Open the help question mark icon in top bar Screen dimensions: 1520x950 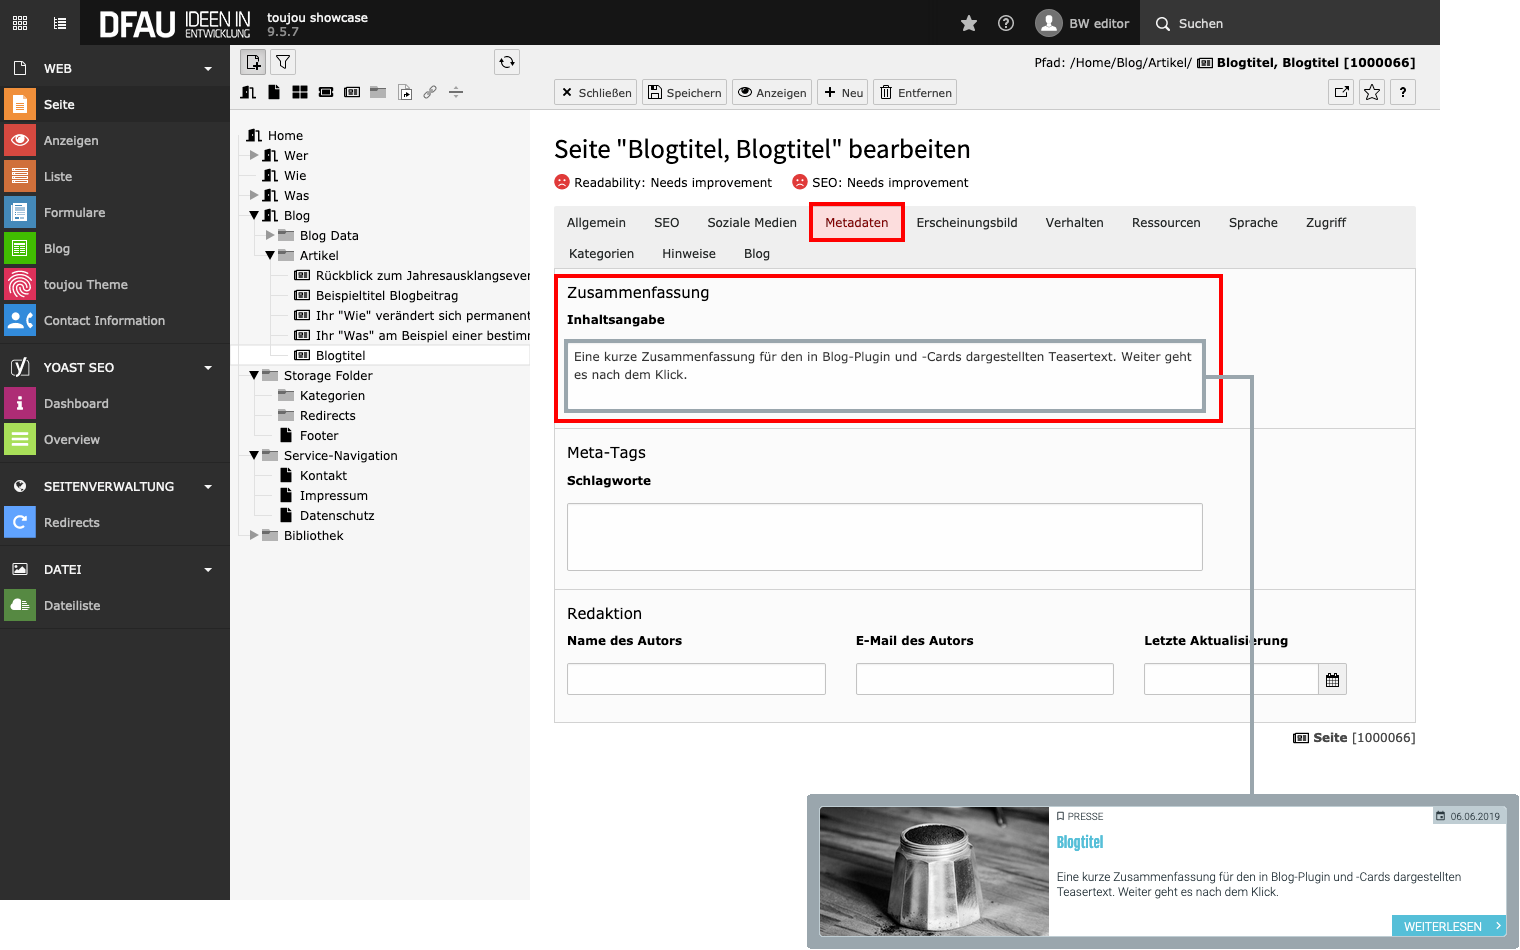(x=1006, y=23)
